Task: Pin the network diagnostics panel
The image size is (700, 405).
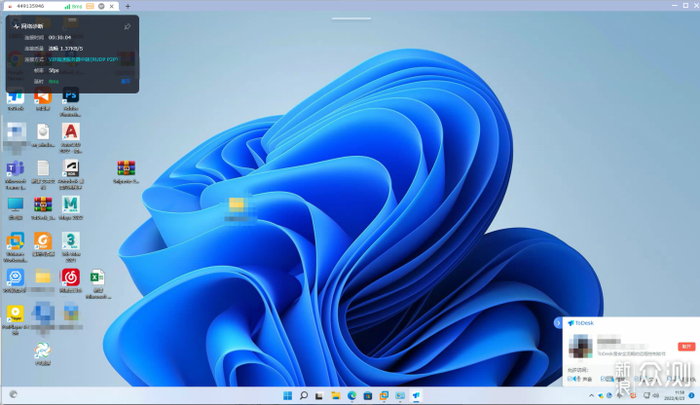Action: coord(127,26)
